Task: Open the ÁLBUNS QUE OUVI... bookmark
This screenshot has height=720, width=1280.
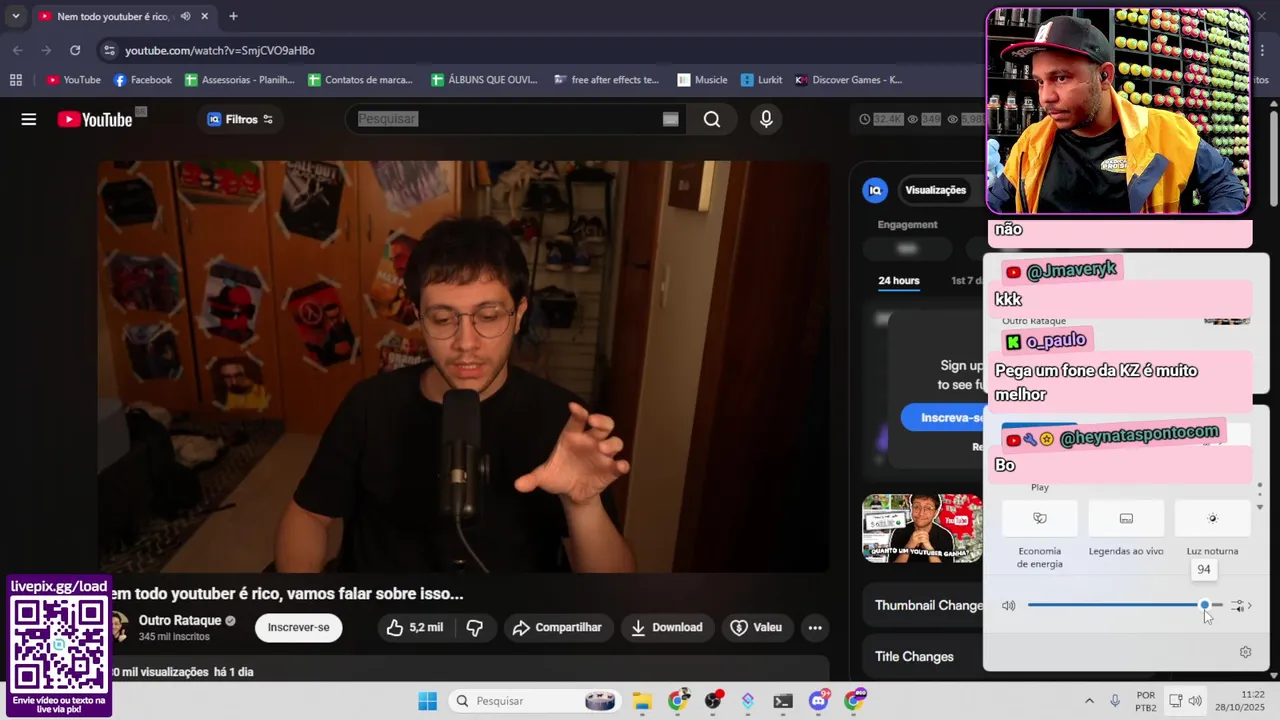Action: tap(484, 80)
